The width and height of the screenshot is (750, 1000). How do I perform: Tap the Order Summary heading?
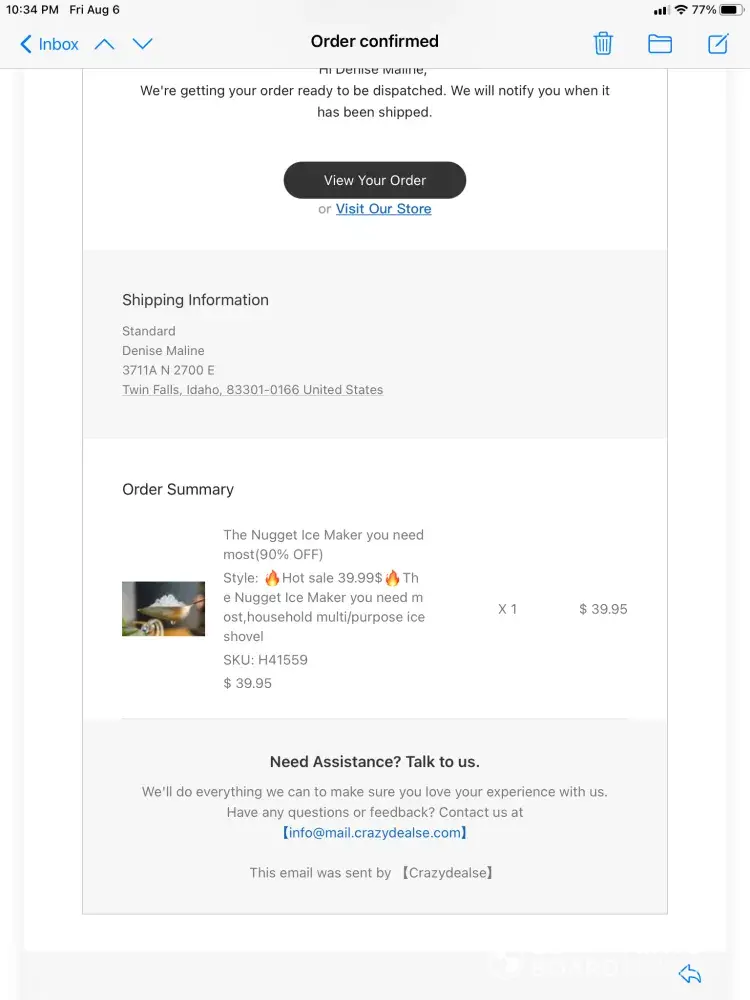pyautogui.click(x=178, y=489)
